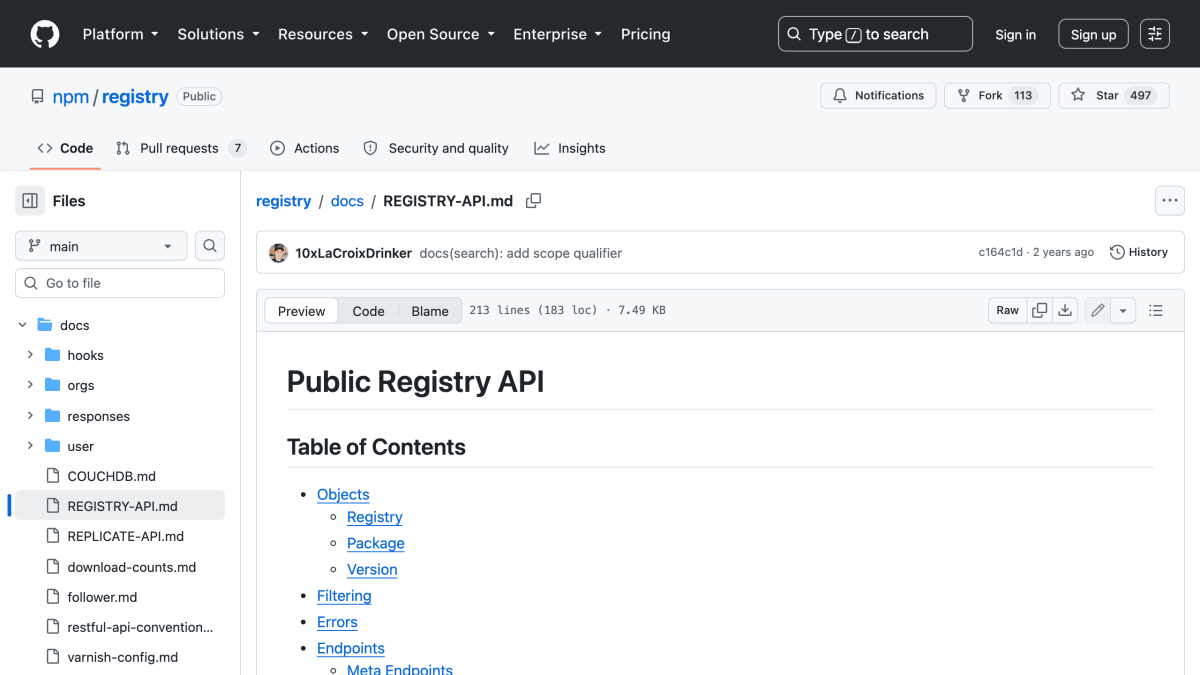
Task: Jump to Errors section link
Action: coord(337,622)
